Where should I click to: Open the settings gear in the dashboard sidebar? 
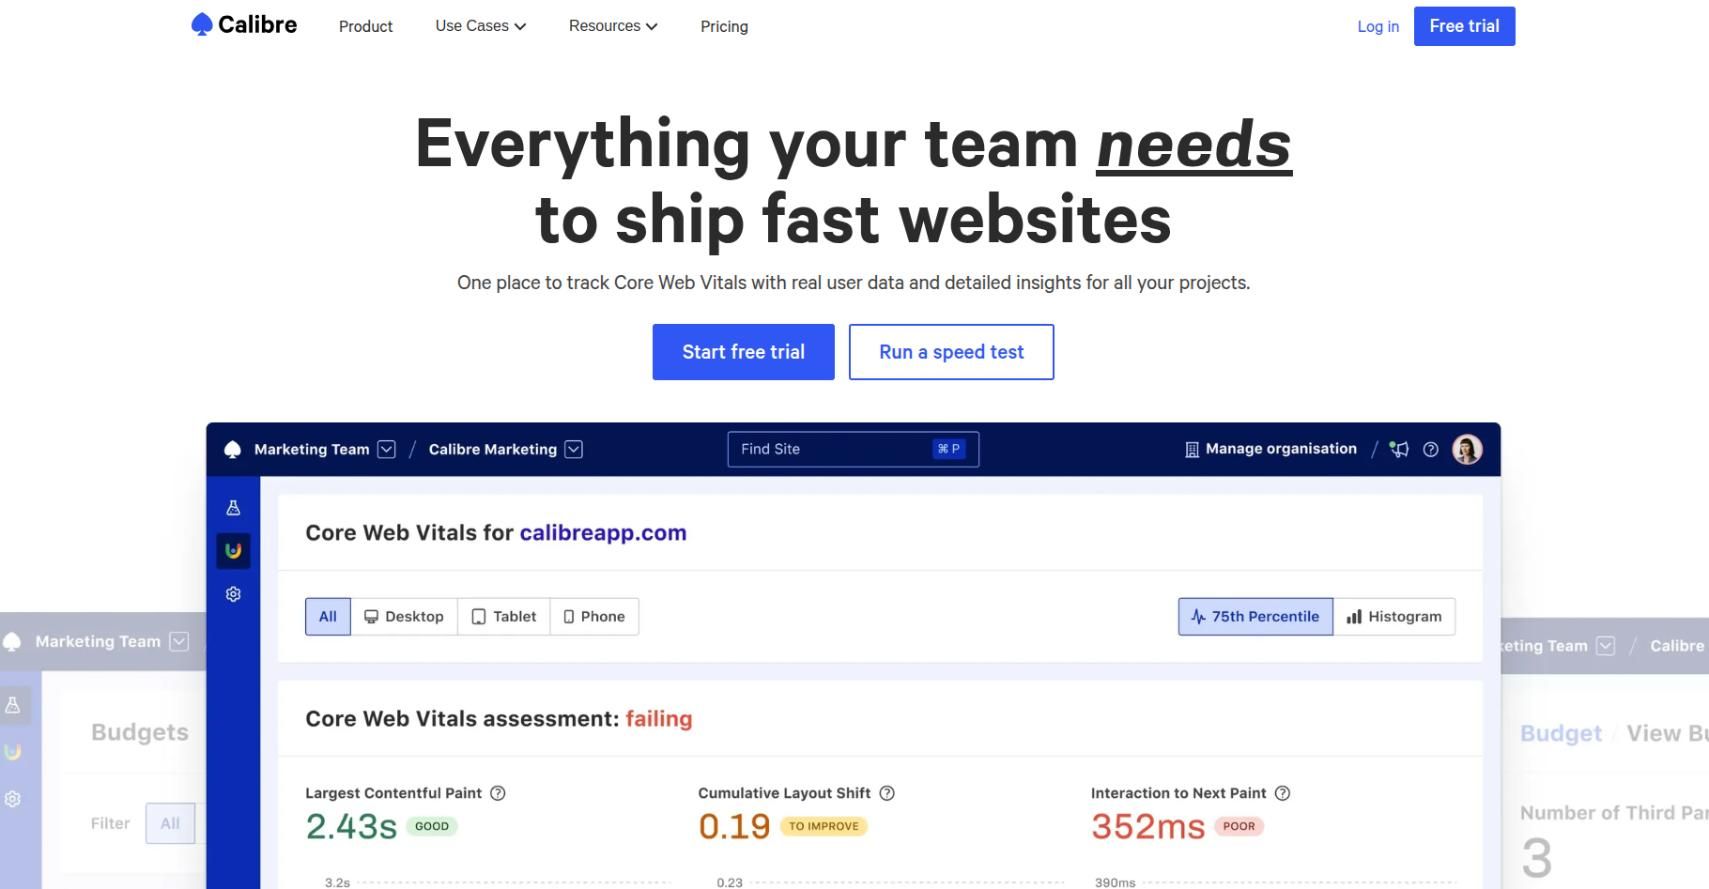click(233, 594)
